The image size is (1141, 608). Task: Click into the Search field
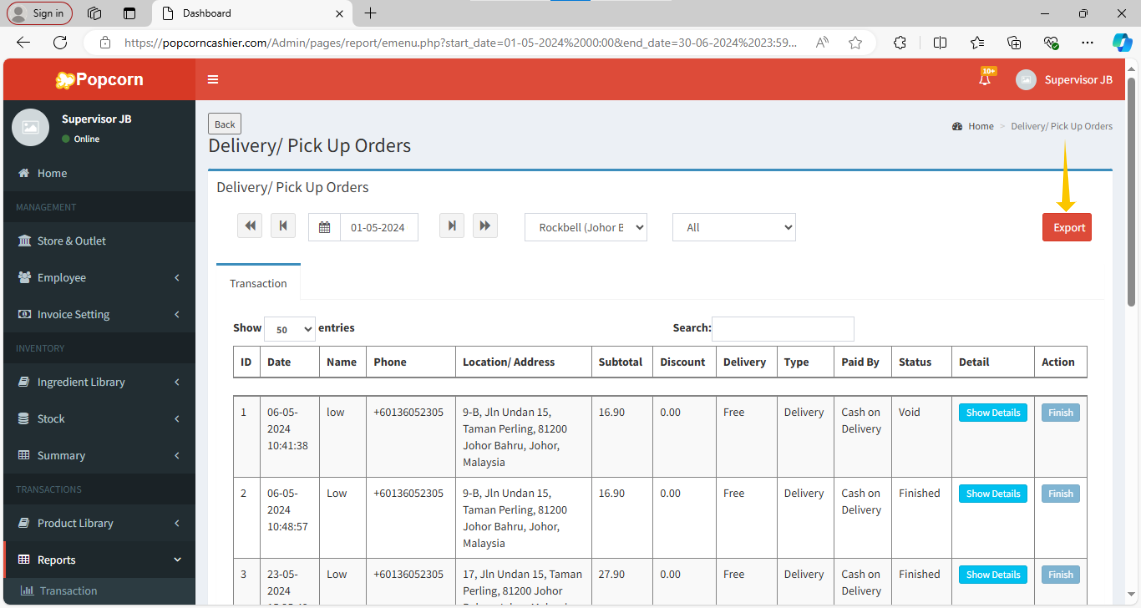pos(783,329)
